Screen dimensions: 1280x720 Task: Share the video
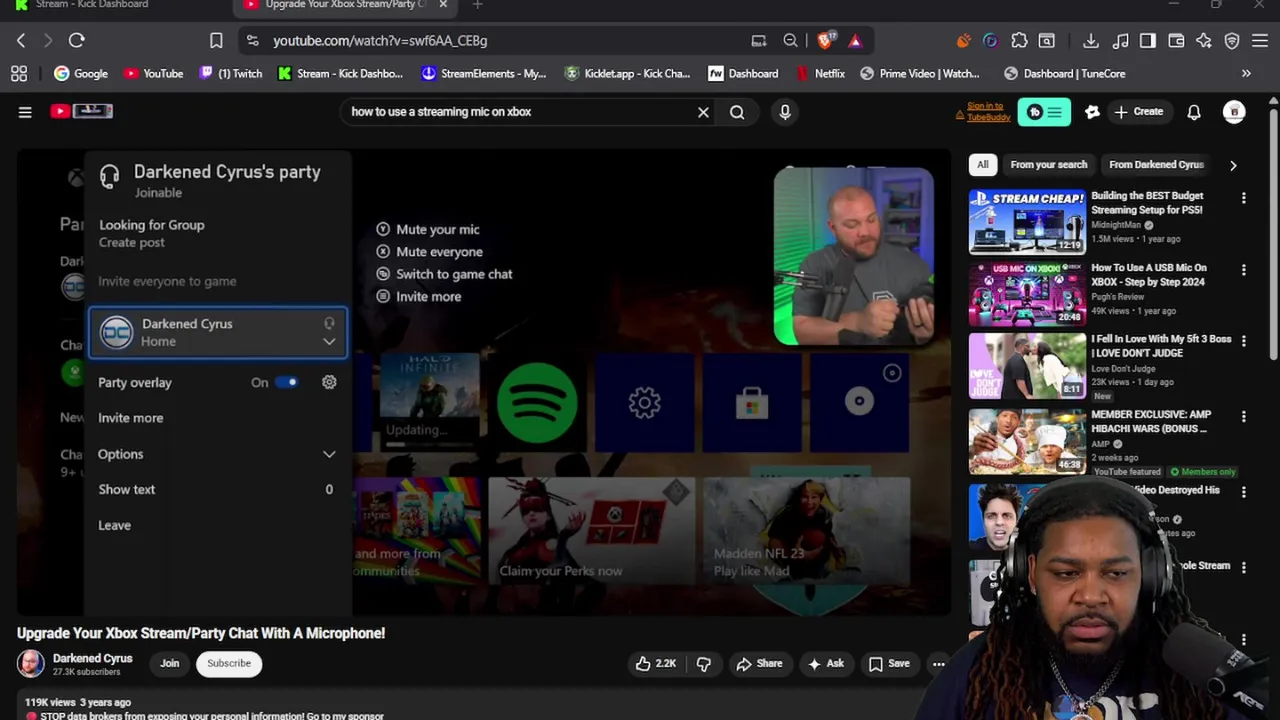click(759, 664)
